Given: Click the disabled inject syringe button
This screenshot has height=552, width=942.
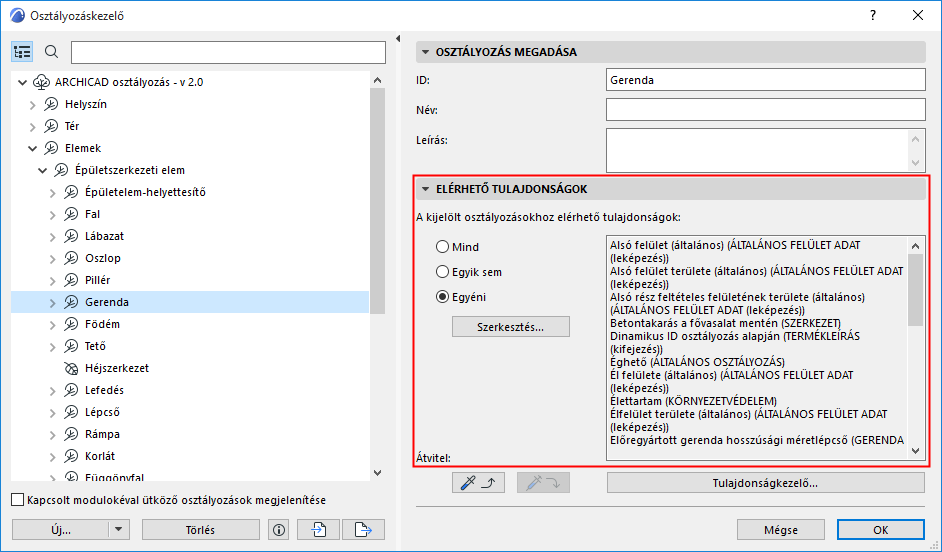Looking at the screenshot, I should [x=543, y=482].
